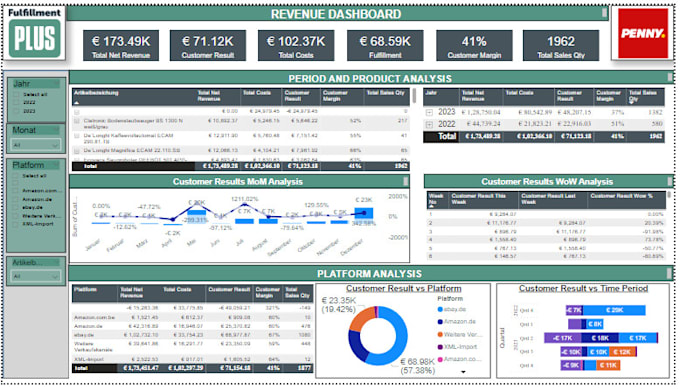Click the WoW table vertical scrollbar
The height and width of the screenshot is (390, 680).
[x=669, y=195]
